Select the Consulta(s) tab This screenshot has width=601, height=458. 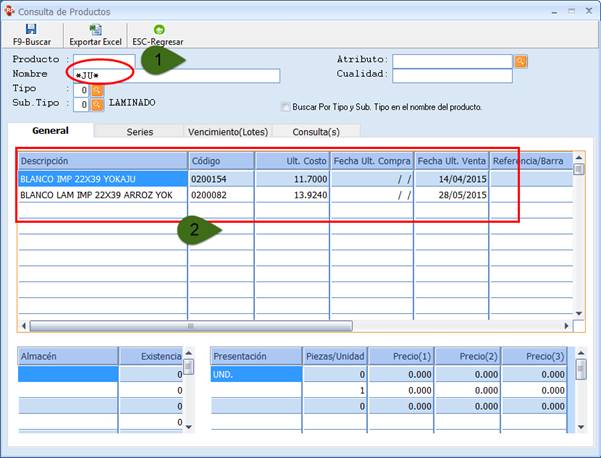tap(311, 131)
